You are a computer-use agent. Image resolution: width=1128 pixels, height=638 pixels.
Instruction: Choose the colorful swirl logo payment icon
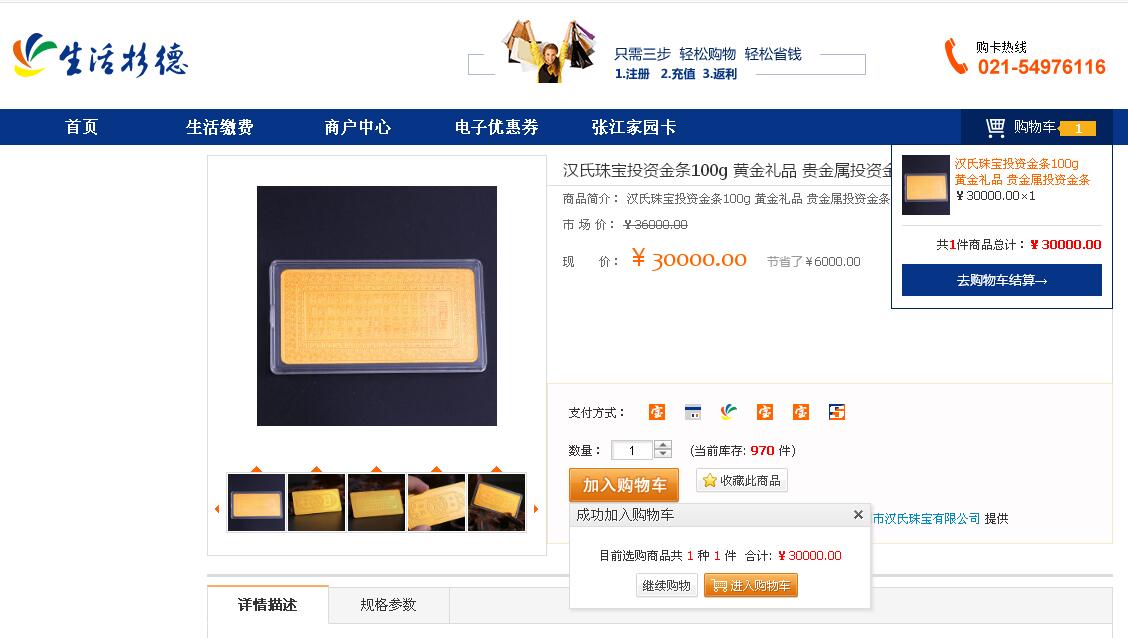pyautogui.click(x=729, y=412)
